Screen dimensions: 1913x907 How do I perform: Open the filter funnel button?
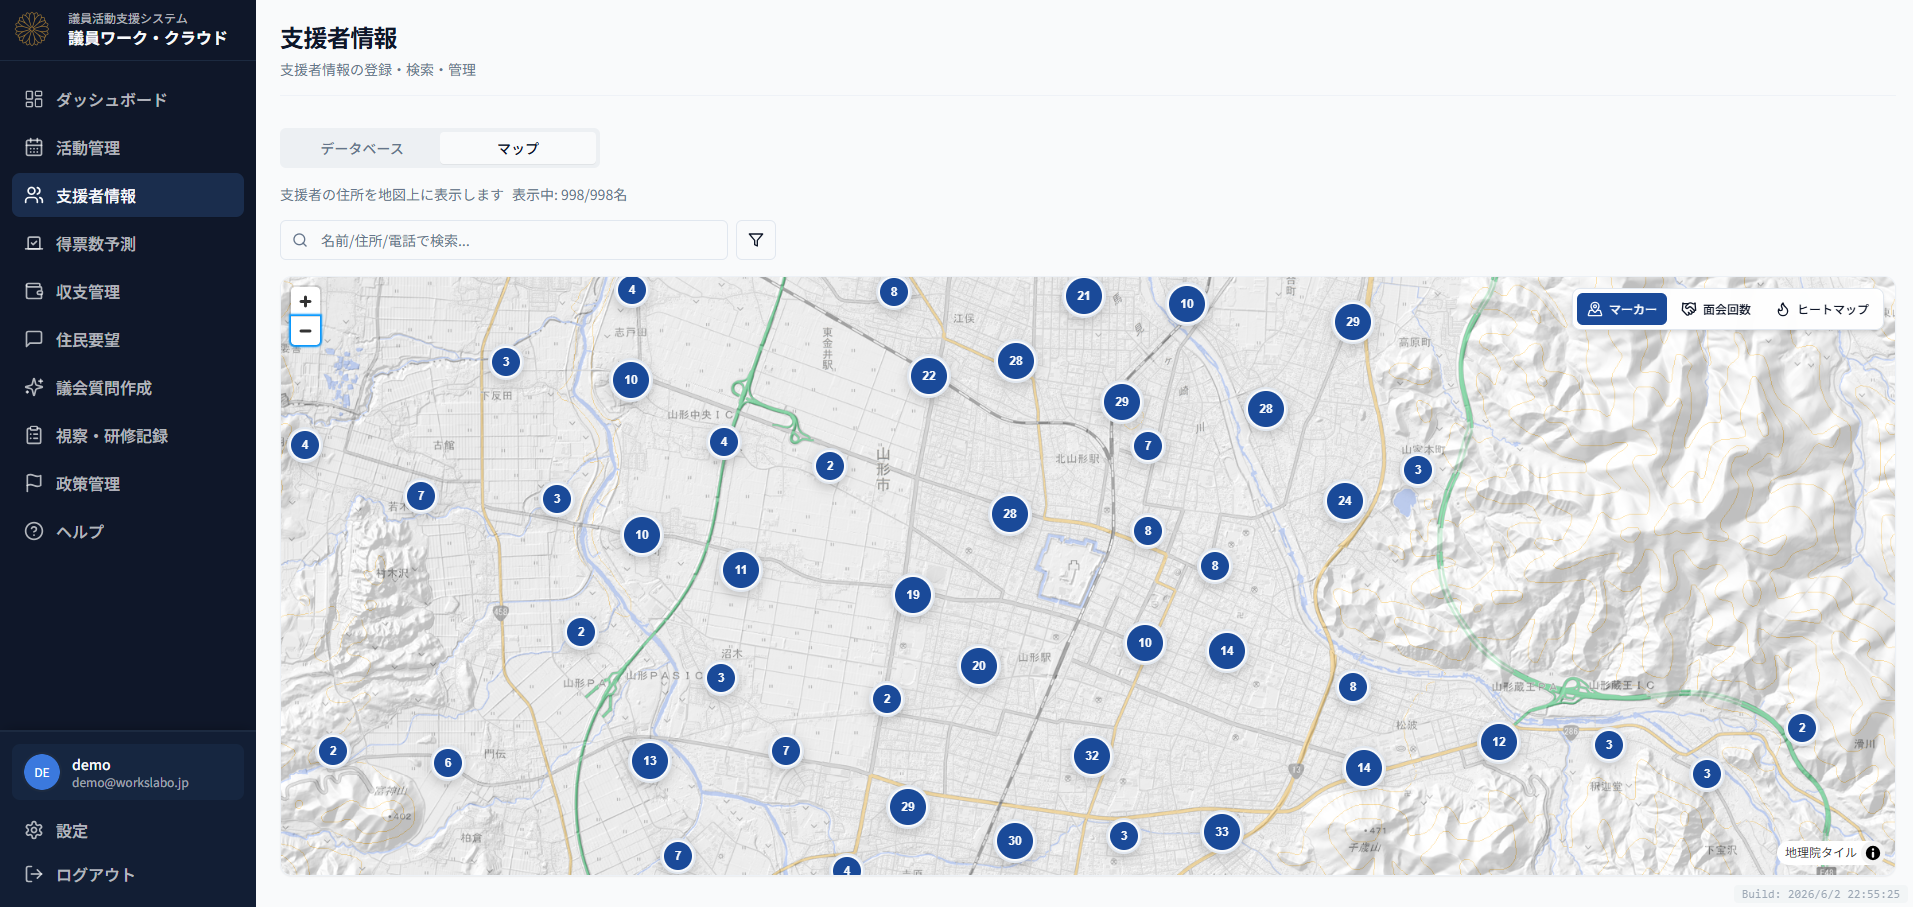tap(756, 240)
